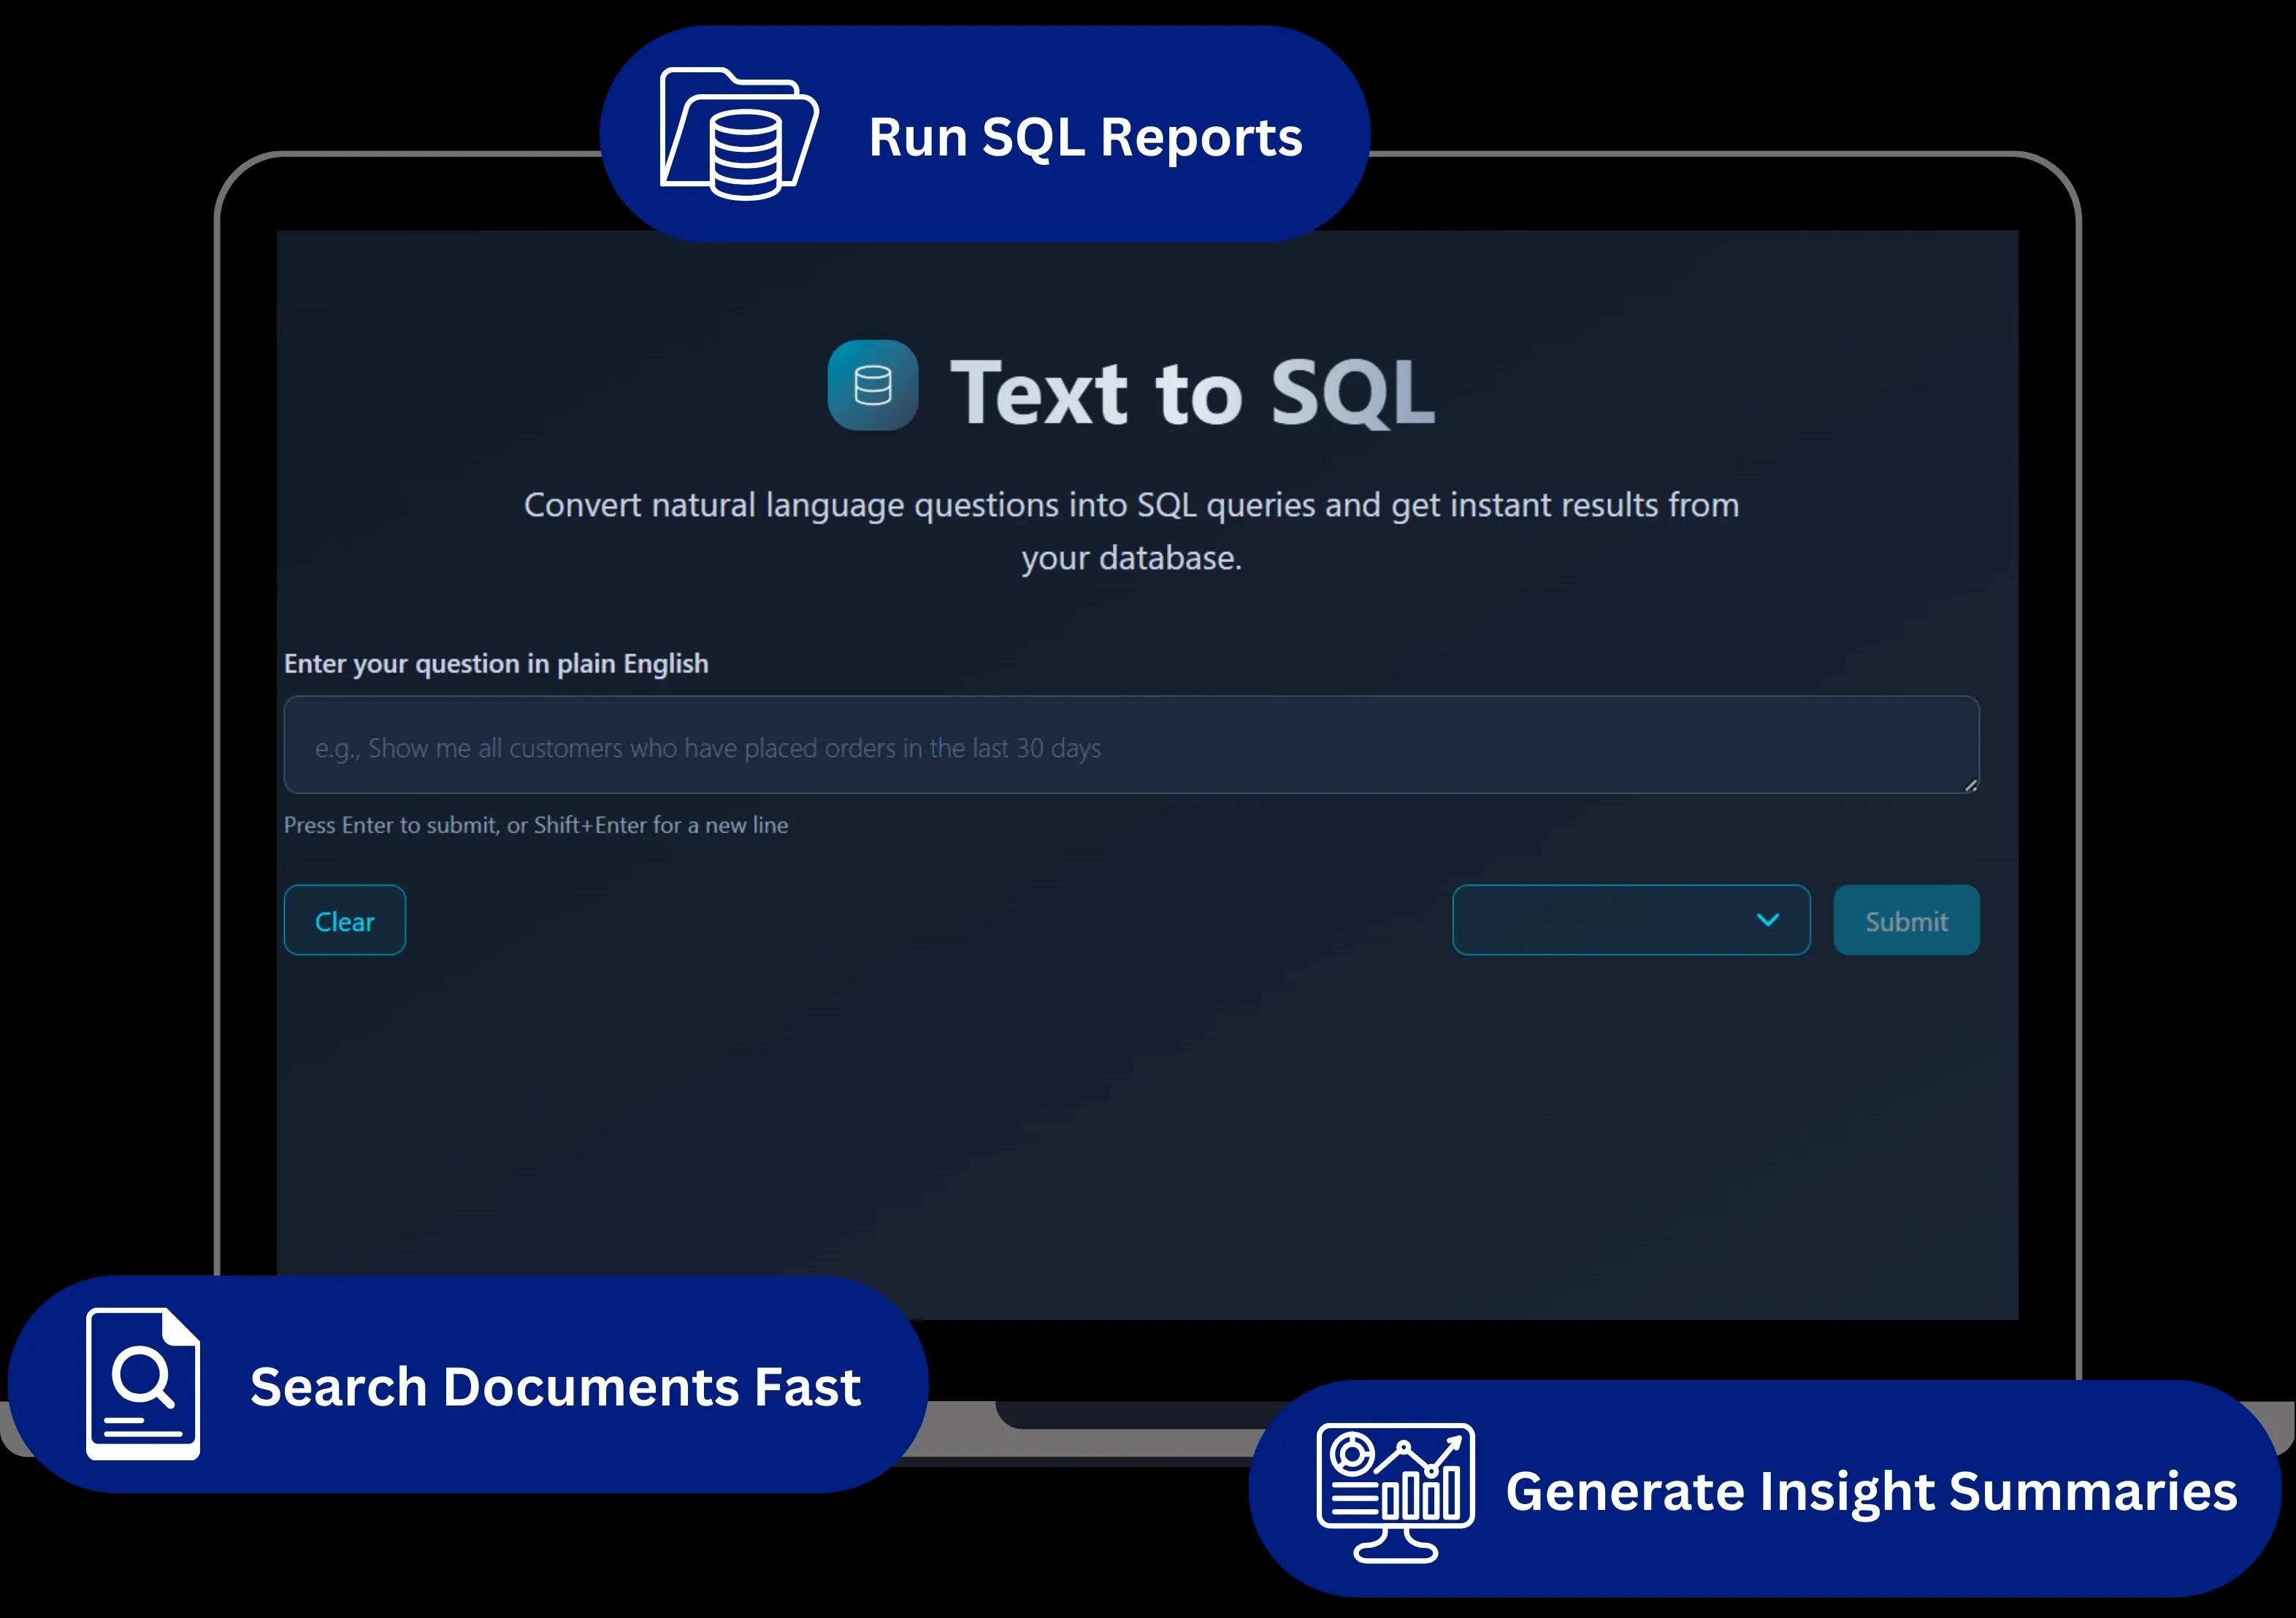
Task: Toggle focus onto the plain English question box
Action: click(x=1130, y=745)
